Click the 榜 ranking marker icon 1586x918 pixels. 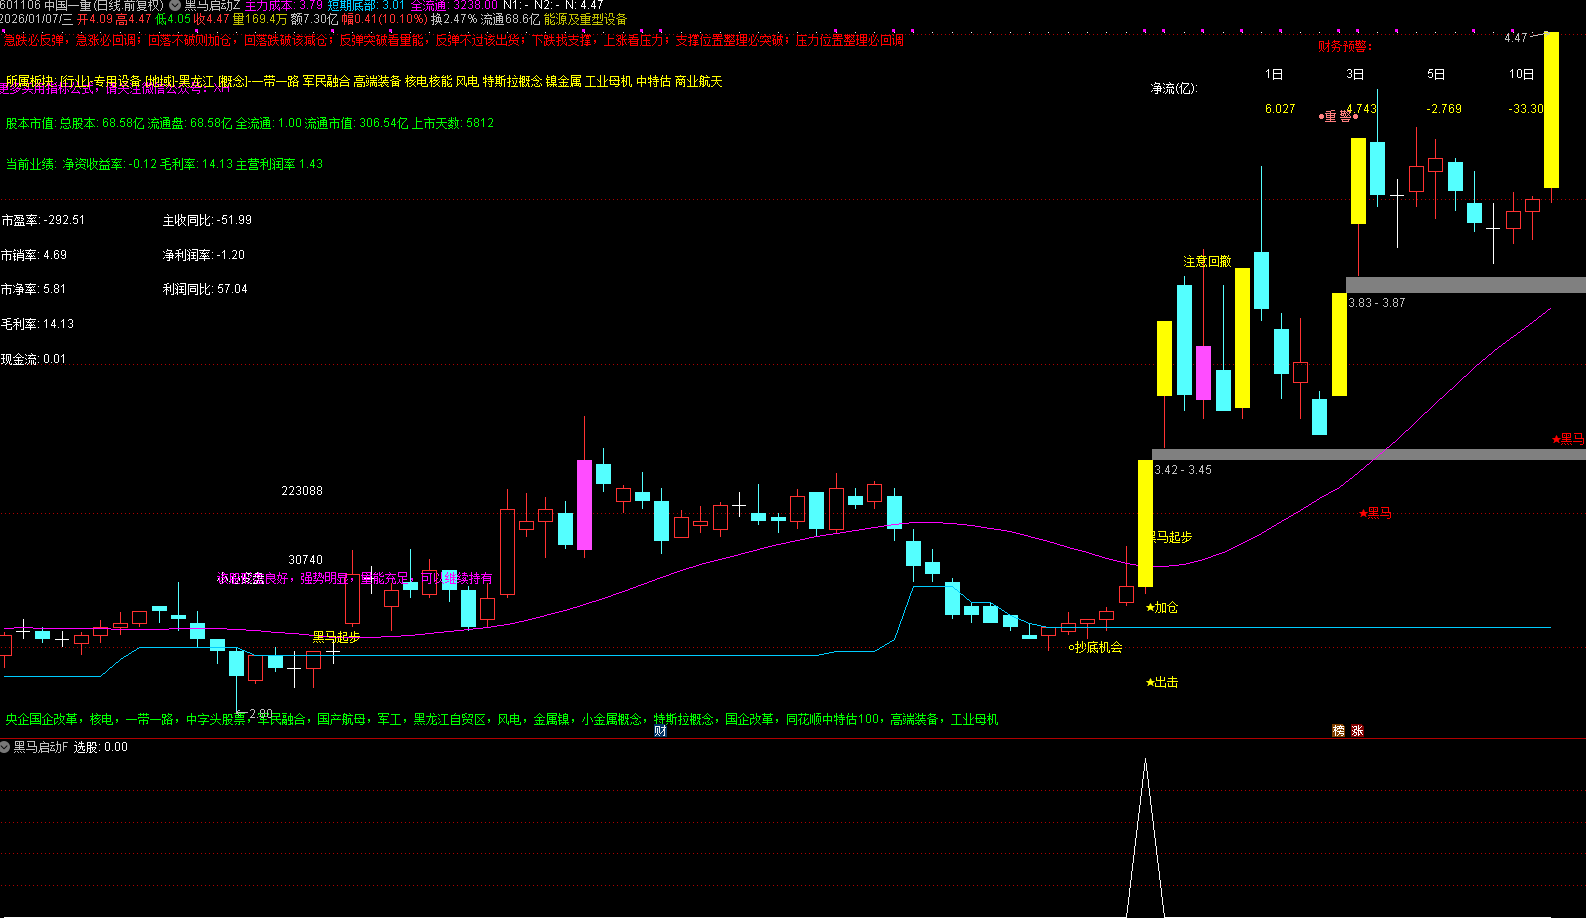pos(1339,731)
